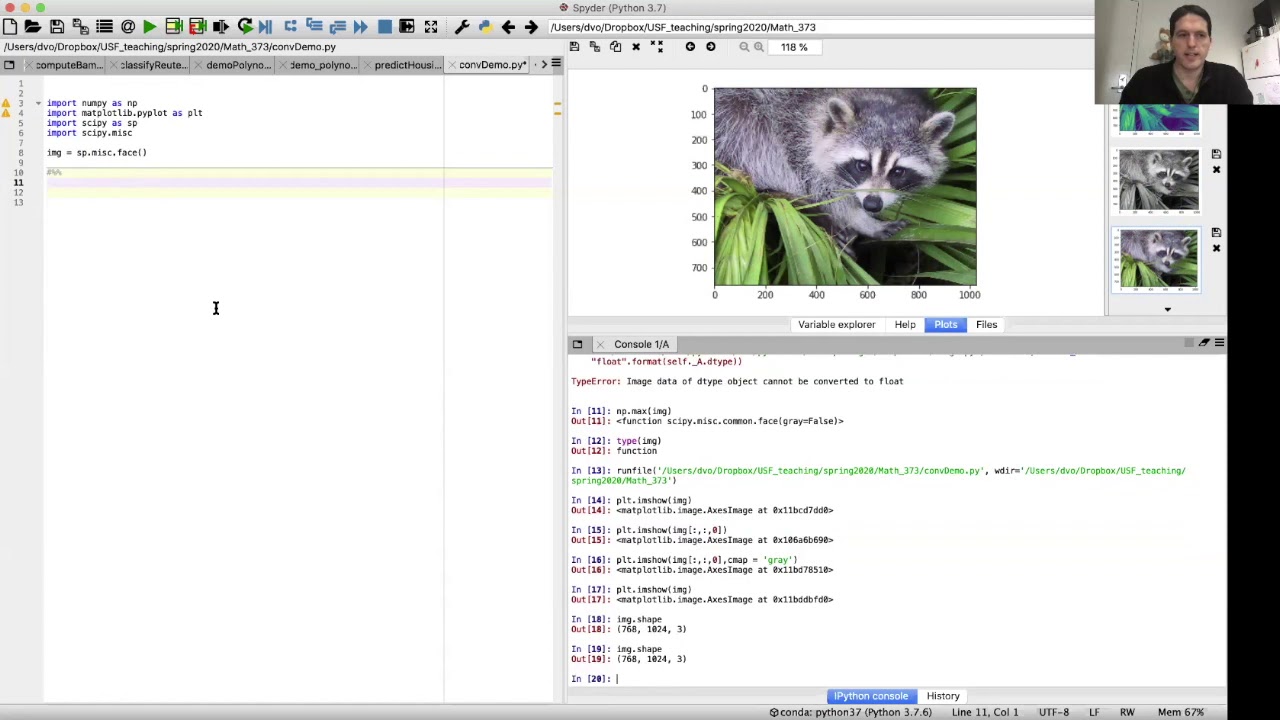Image resolution: width=1280 pixels, height=720 pixels.
Task: Run current cell and advance to next
Action: [x=197, y=27]
